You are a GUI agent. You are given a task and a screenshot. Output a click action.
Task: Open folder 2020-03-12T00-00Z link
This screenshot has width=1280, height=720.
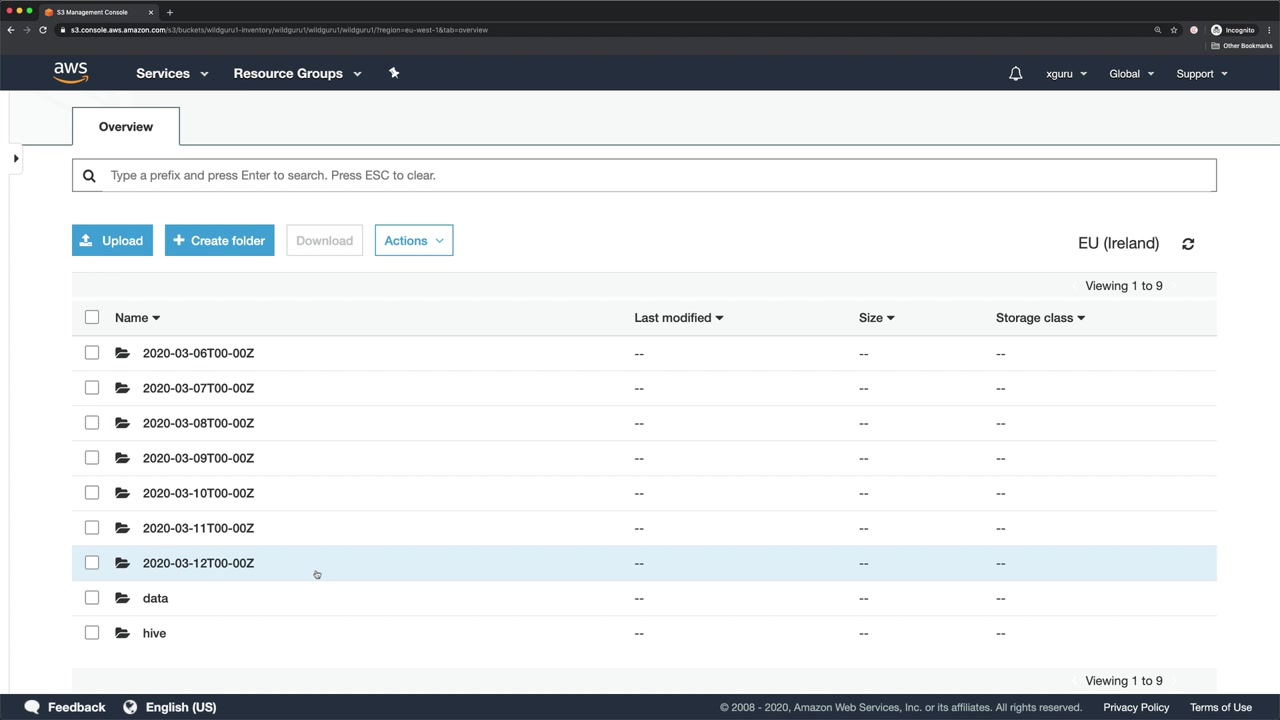198,563
